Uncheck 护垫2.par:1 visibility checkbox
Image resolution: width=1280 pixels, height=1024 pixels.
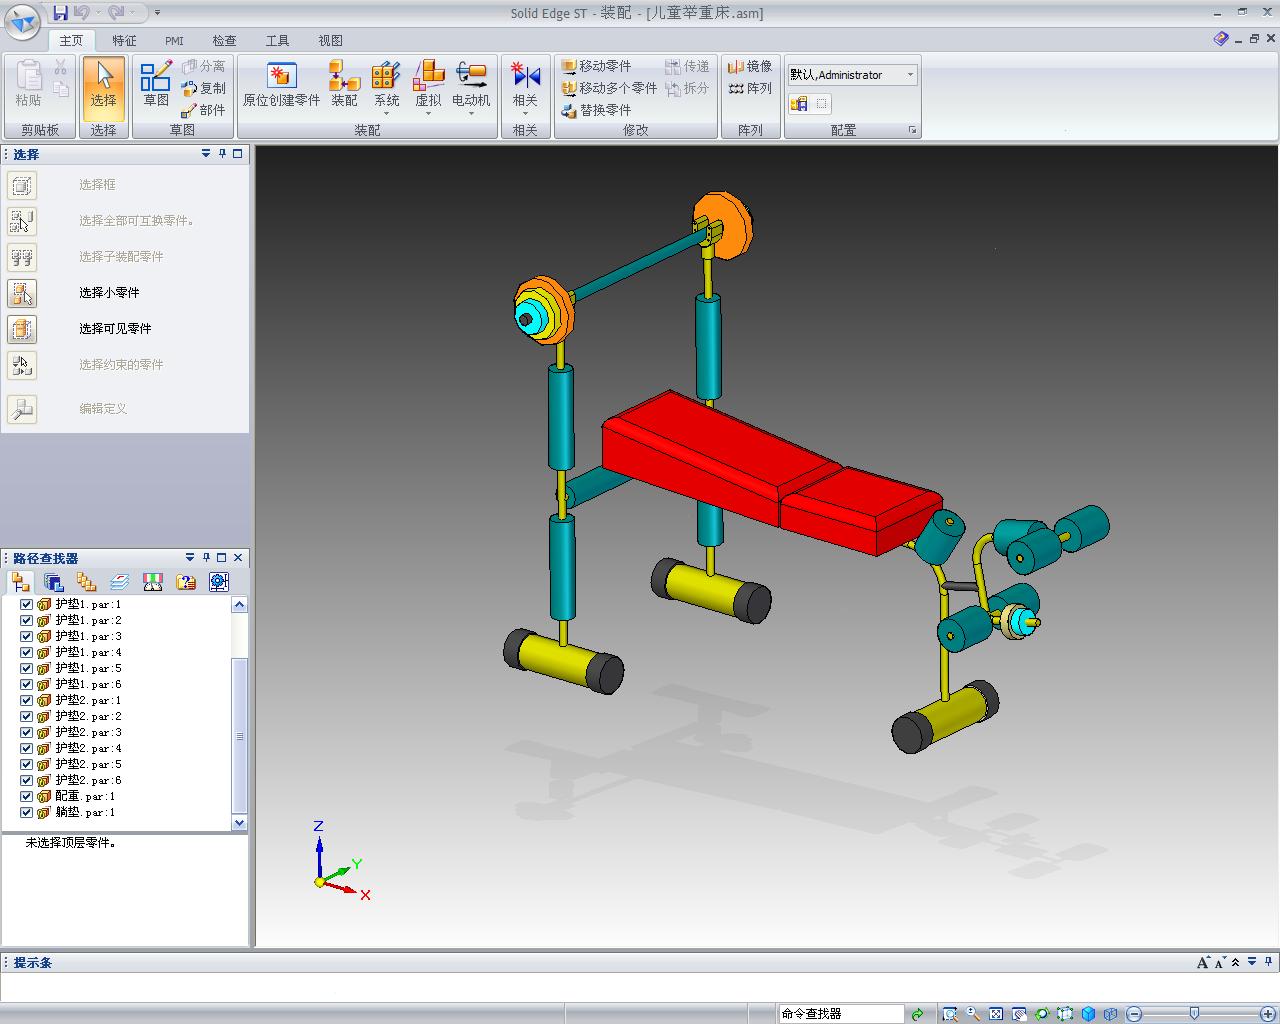click(x=27, y=700)
